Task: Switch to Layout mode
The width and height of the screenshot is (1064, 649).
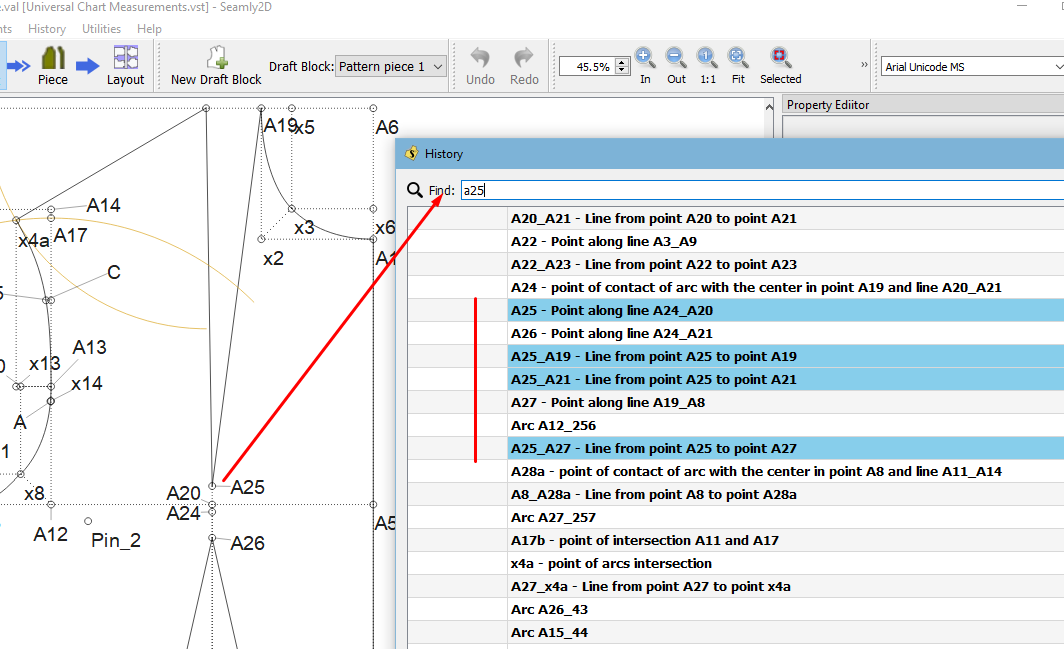Action: (125, 66)
